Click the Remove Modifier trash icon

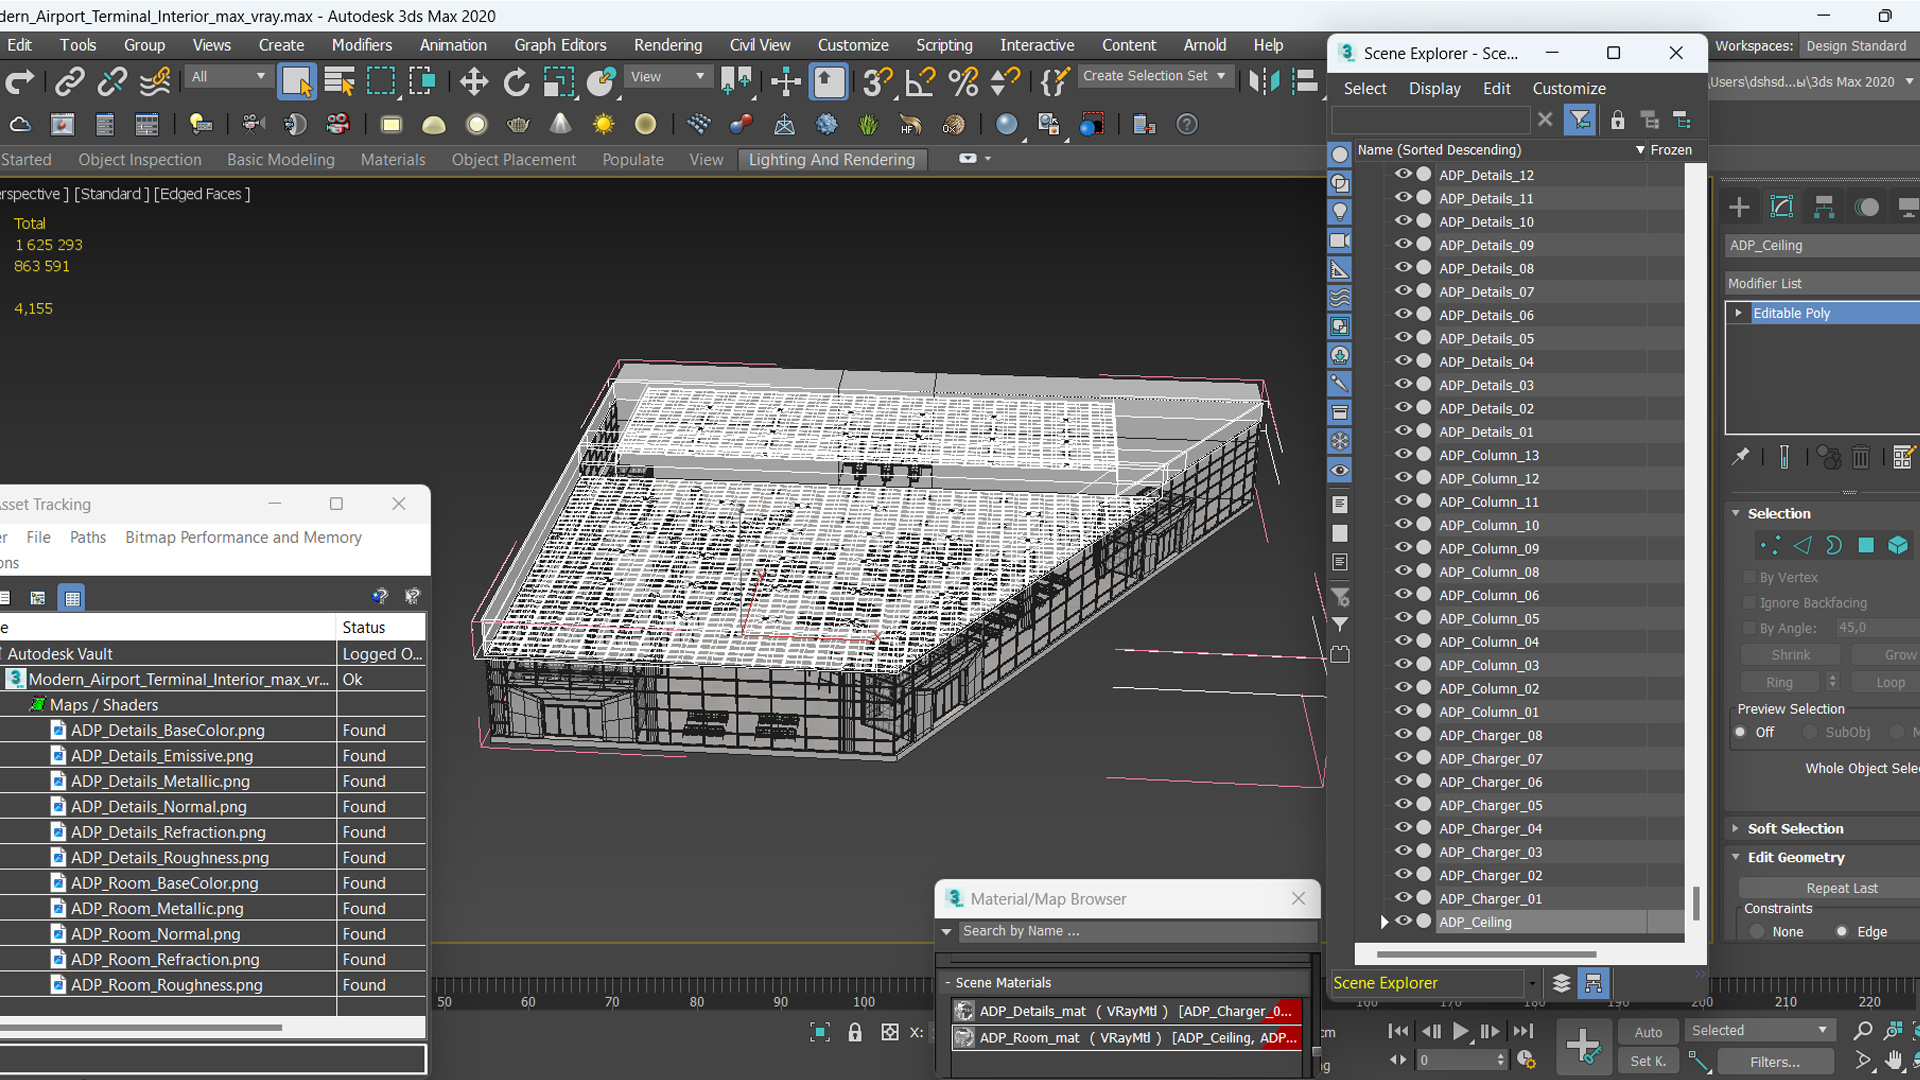(1861, 457)
